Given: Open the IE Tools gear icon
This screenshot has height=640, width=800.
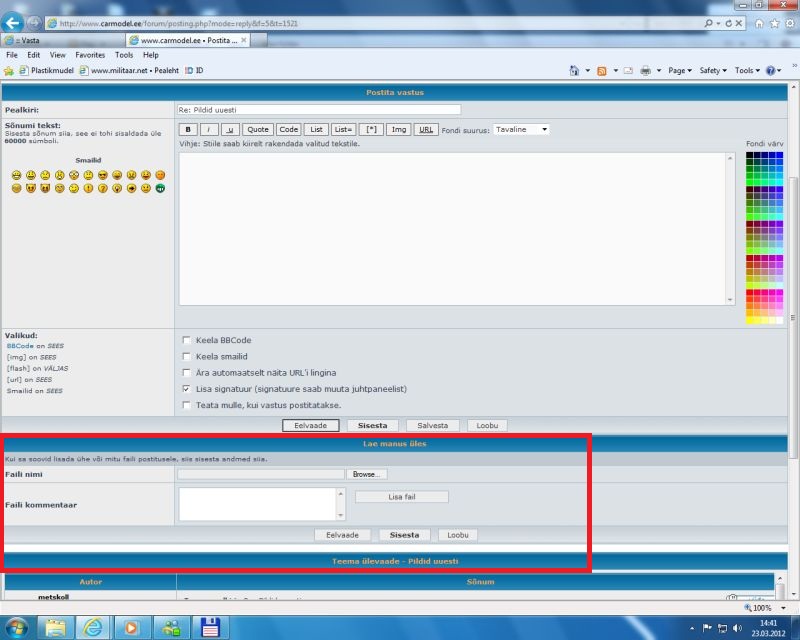Looking at the screenshot, I should pyautogui.click(x=788, y=22).
